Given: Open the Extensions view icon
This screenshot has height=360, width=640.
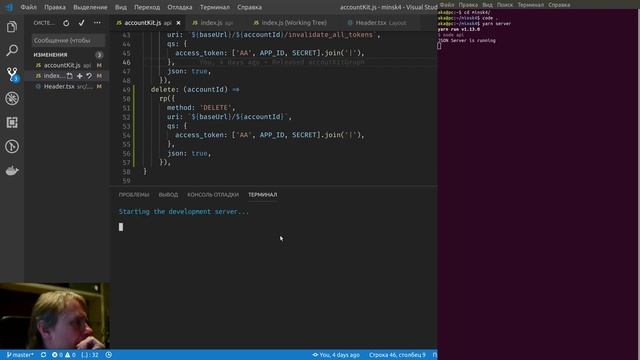Looking at the screenshot, I should 12,122.
